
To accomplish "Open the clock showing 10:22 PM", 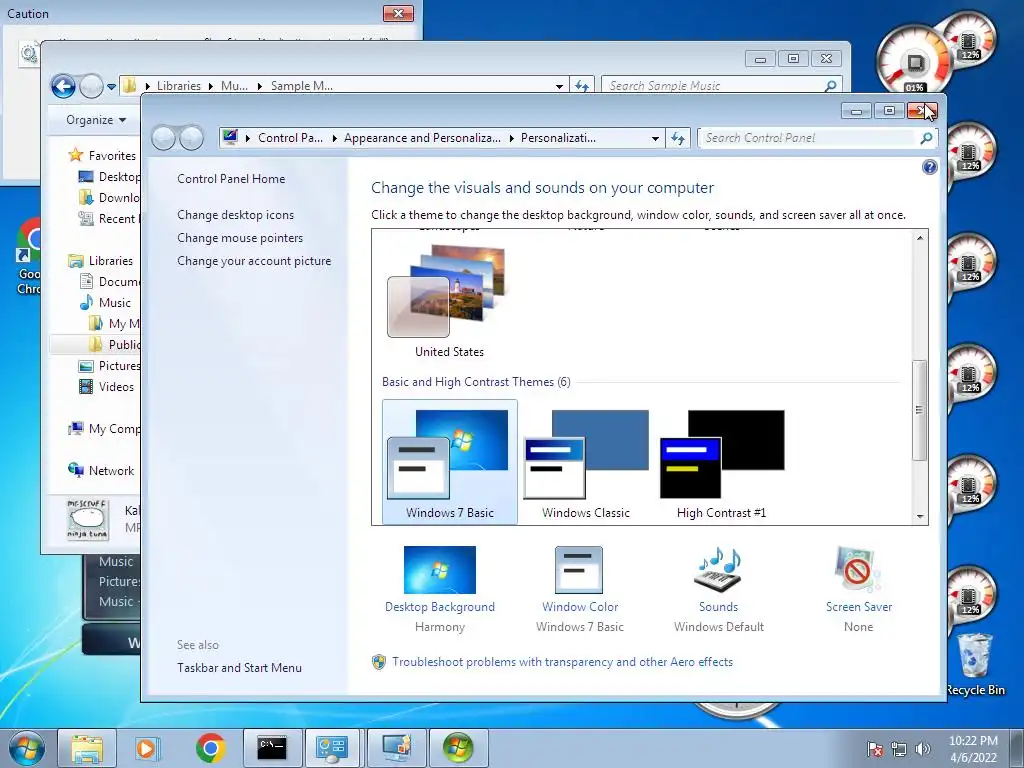I will click(x=973, y=748).
